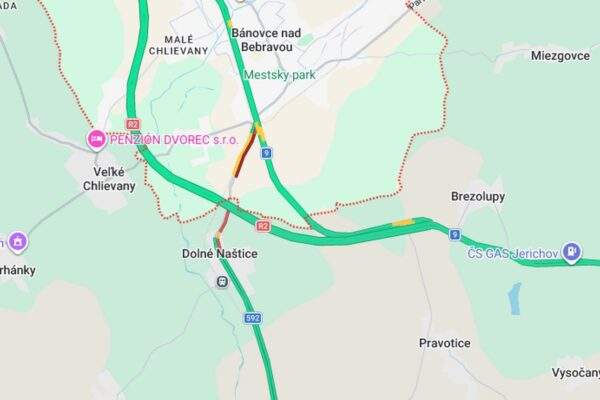600x400 pixels.
Task: Click the pink PENZIÓN DVOREC hotel marker
Action: 96,140
